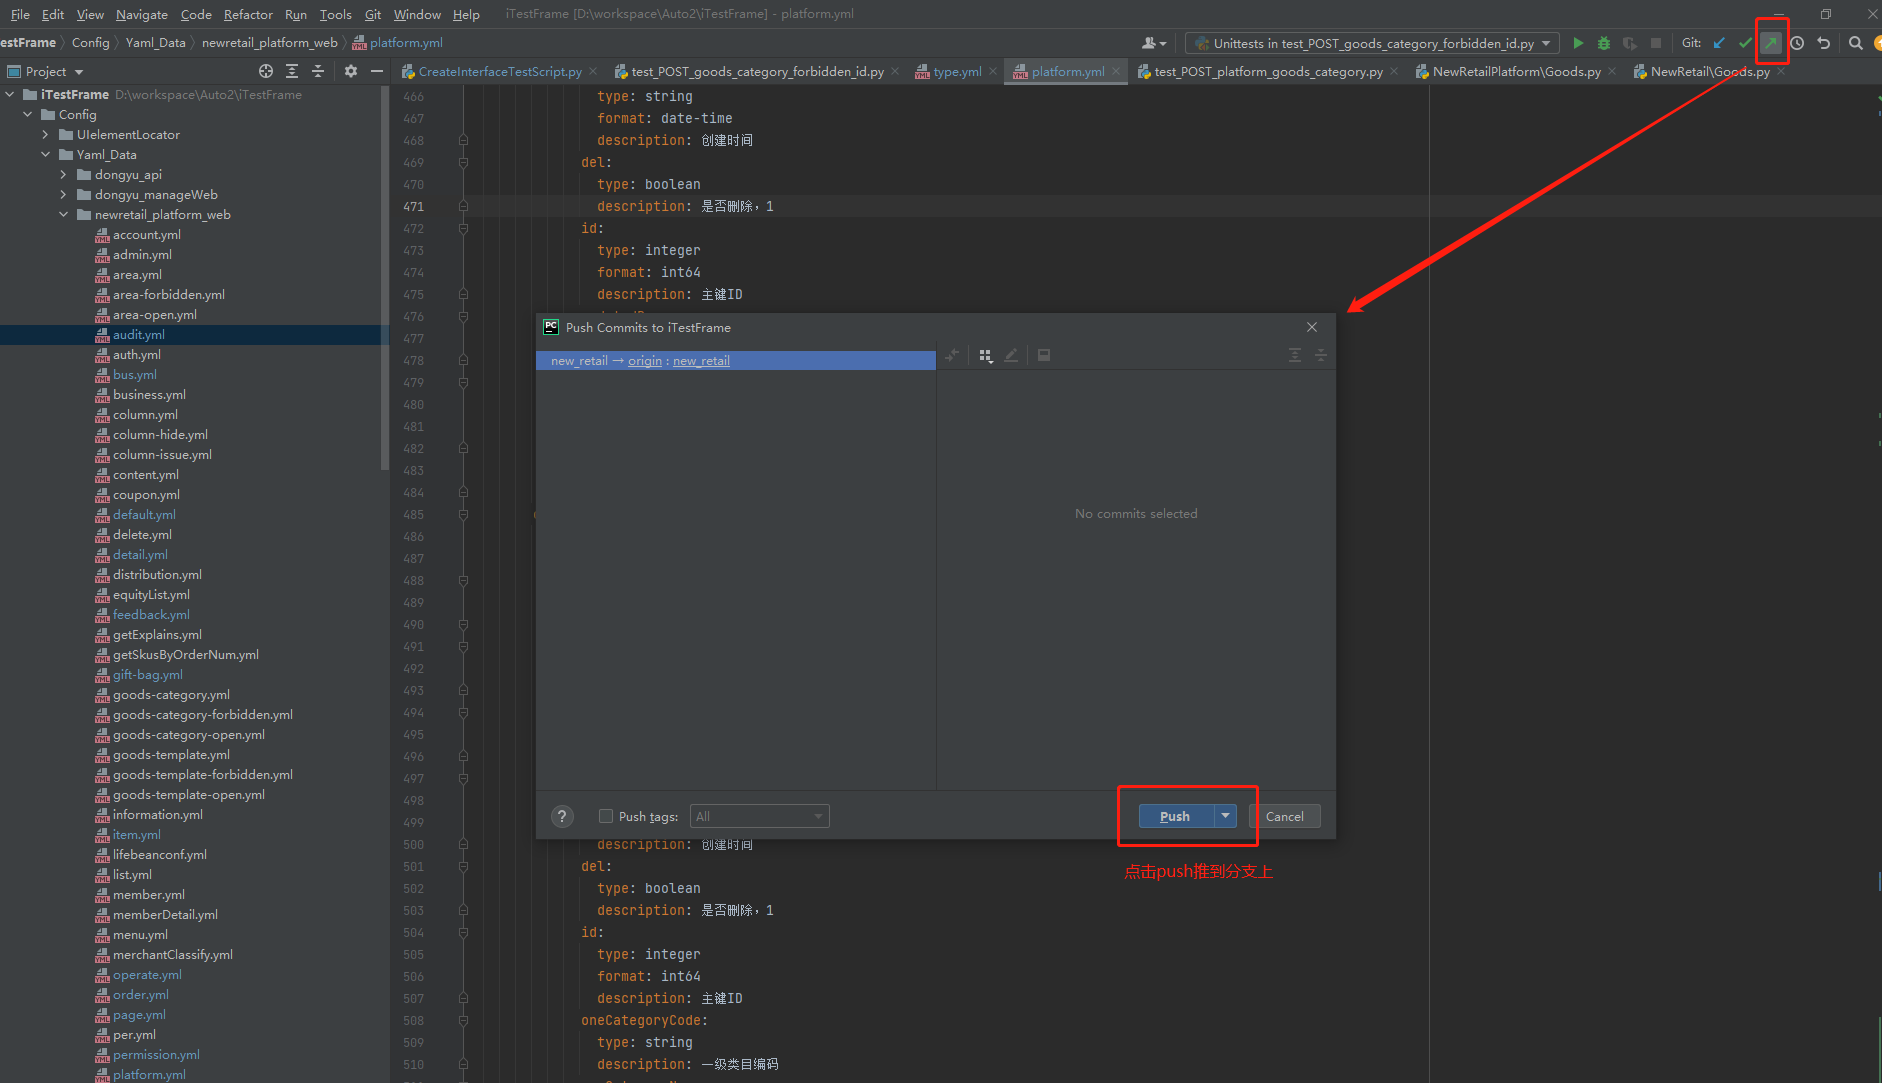
Task: Expand the dongyu_api folder
Action: [64, 174]
